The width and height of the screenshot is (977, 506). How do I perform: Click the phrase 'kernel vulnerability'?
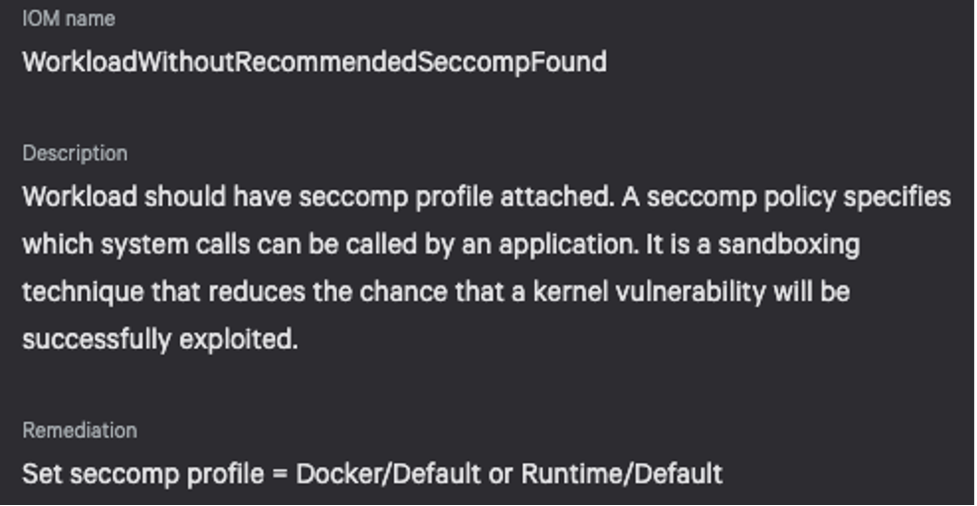(649, 292)
